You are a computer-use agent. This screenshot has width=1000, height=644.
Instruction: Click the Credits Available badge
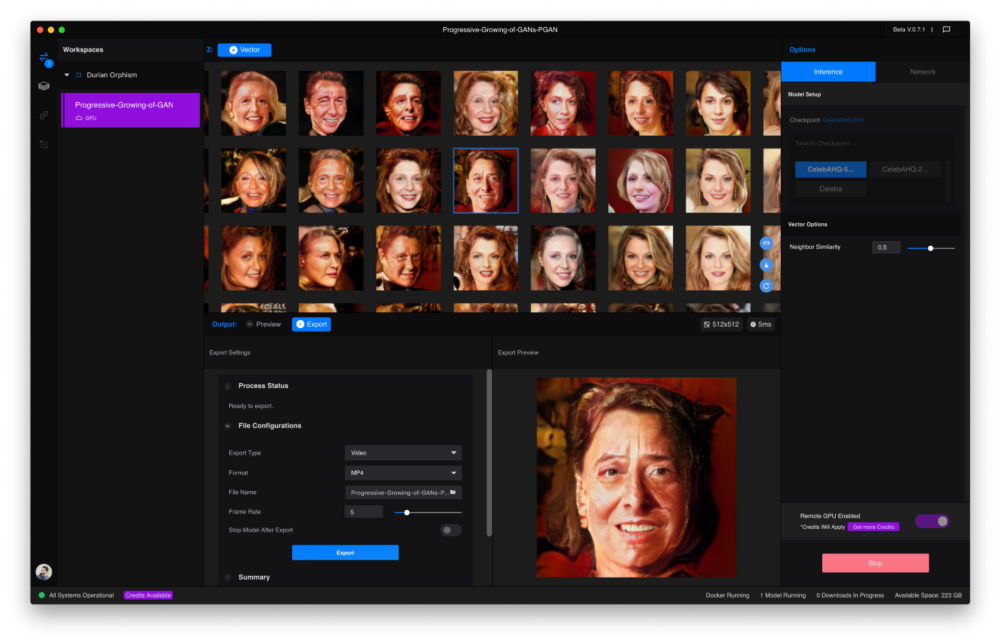(148, 595)
